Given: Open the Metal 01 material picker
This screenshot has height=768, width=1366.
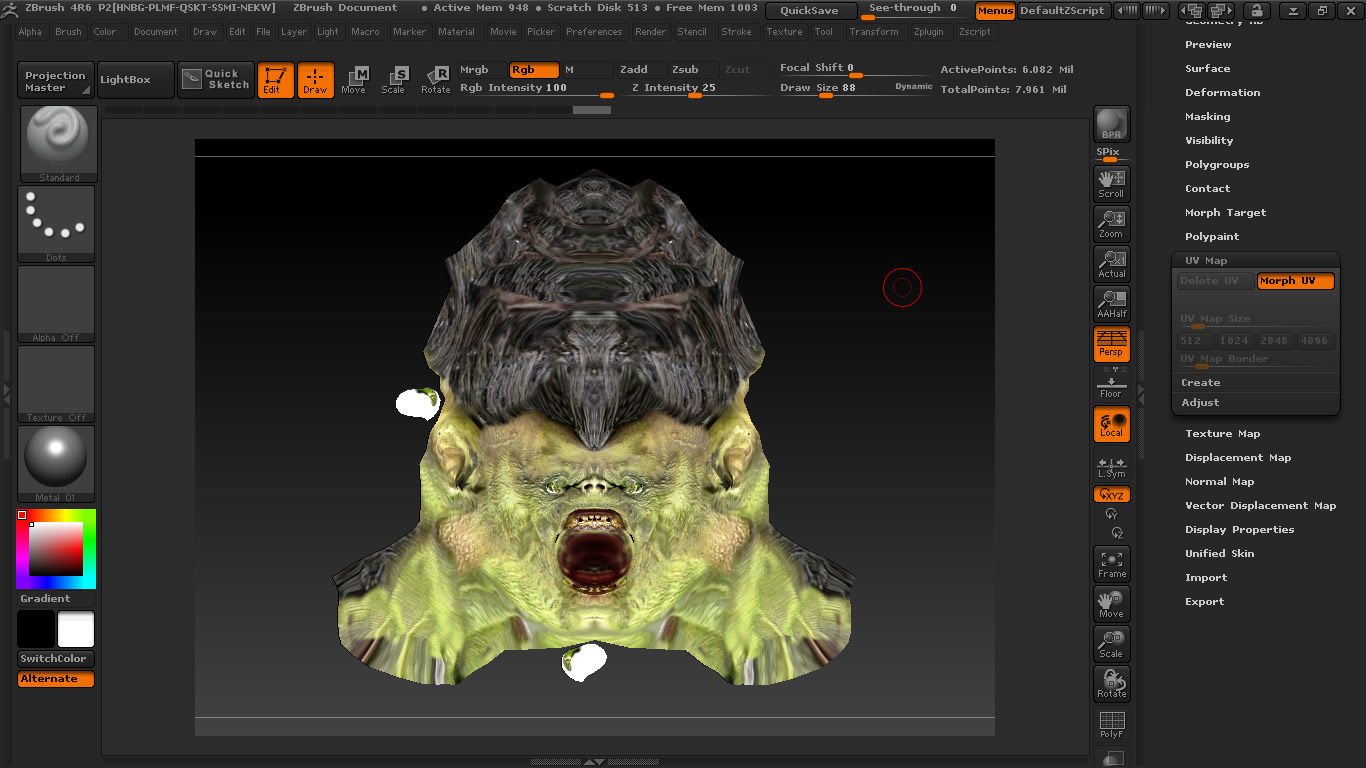Looking at the screenshot, I should 56,464.
